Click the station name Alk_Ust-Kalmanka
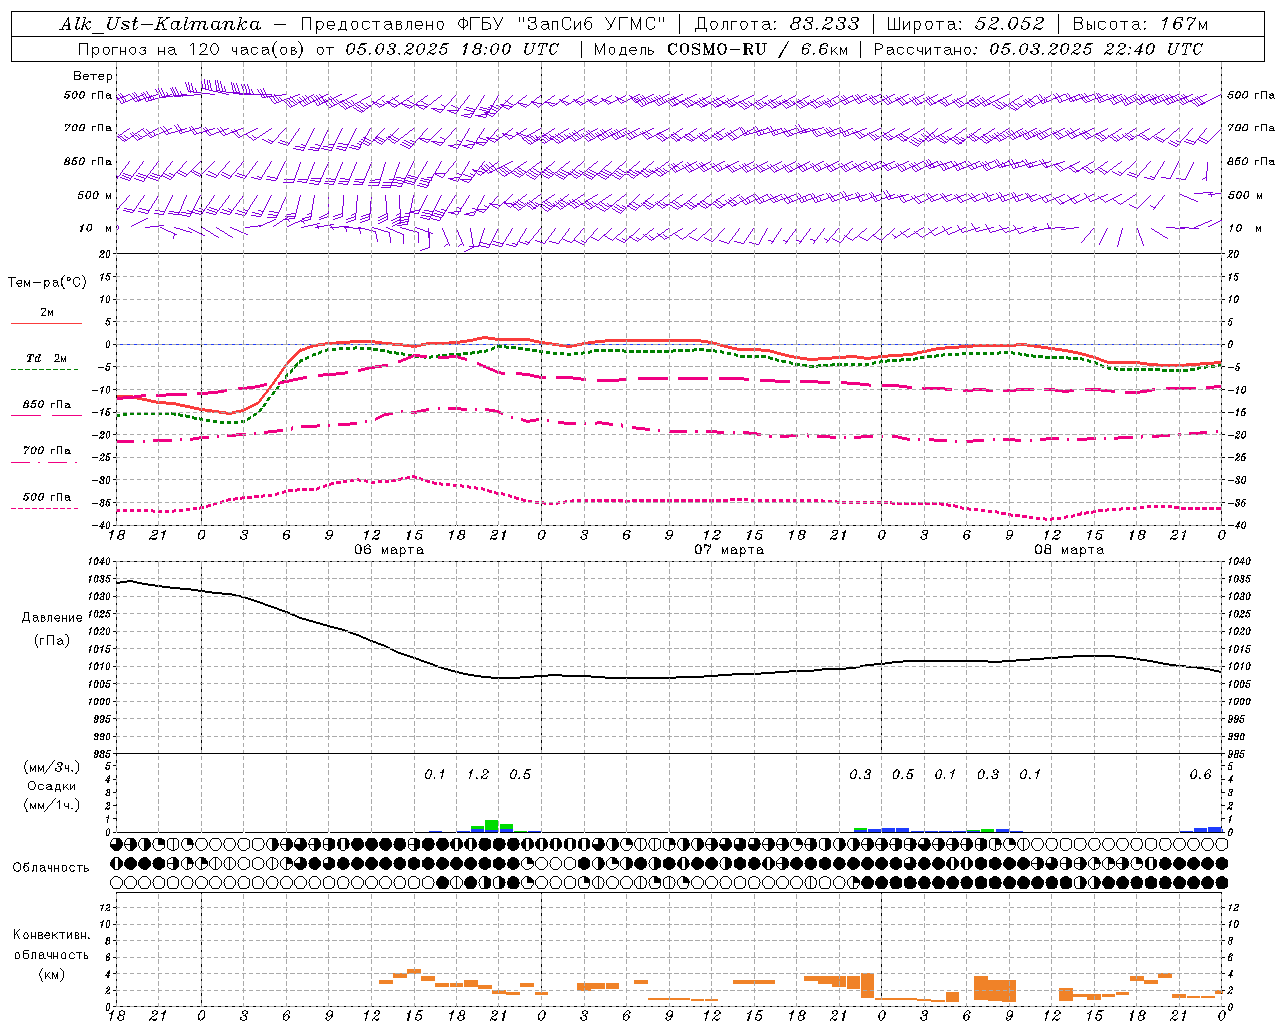Screen dimensions: 1280x1024 pos(160,24)
